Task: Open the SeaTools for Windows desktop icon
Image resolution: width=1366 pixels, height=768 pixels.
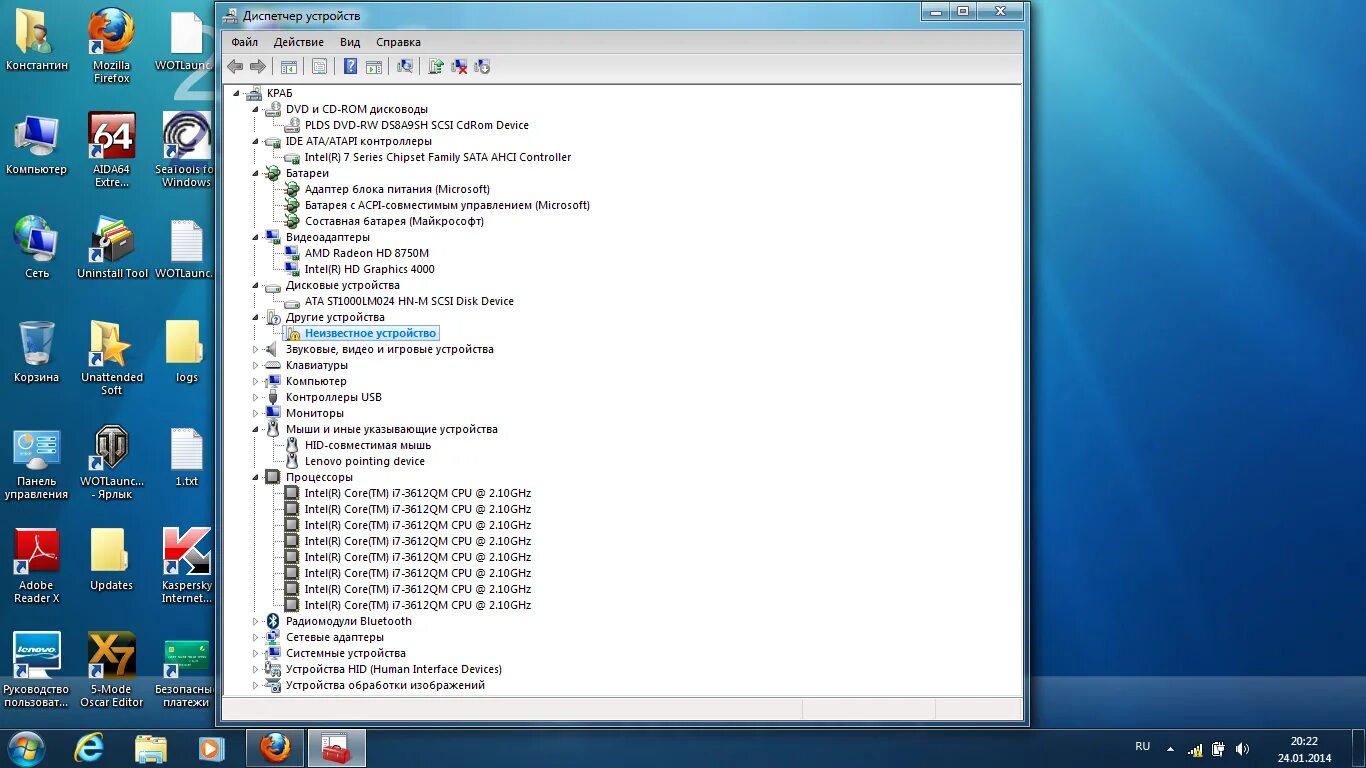Action: pos(186,150)
